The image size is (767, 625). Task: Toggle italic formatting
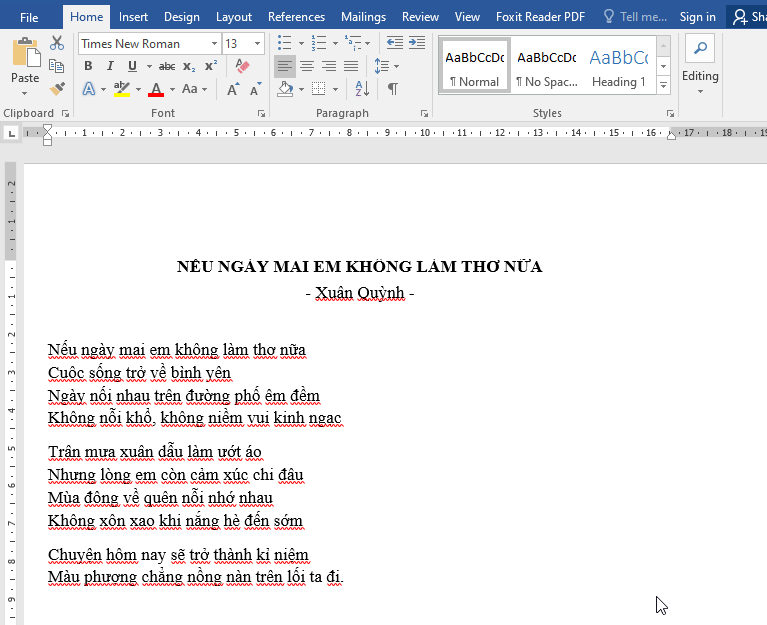click(110, 66)
